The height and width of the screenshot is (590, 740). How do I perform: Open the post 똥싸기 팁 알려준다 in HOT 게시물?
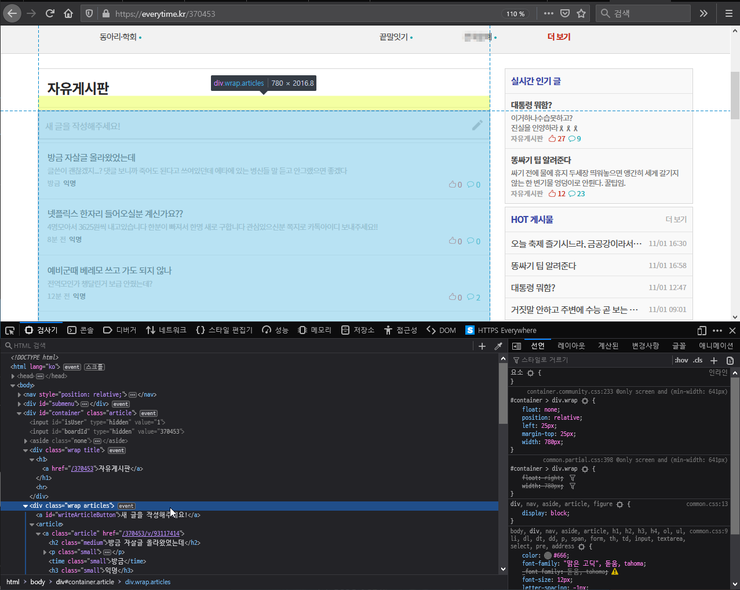(x=543, y=266)
